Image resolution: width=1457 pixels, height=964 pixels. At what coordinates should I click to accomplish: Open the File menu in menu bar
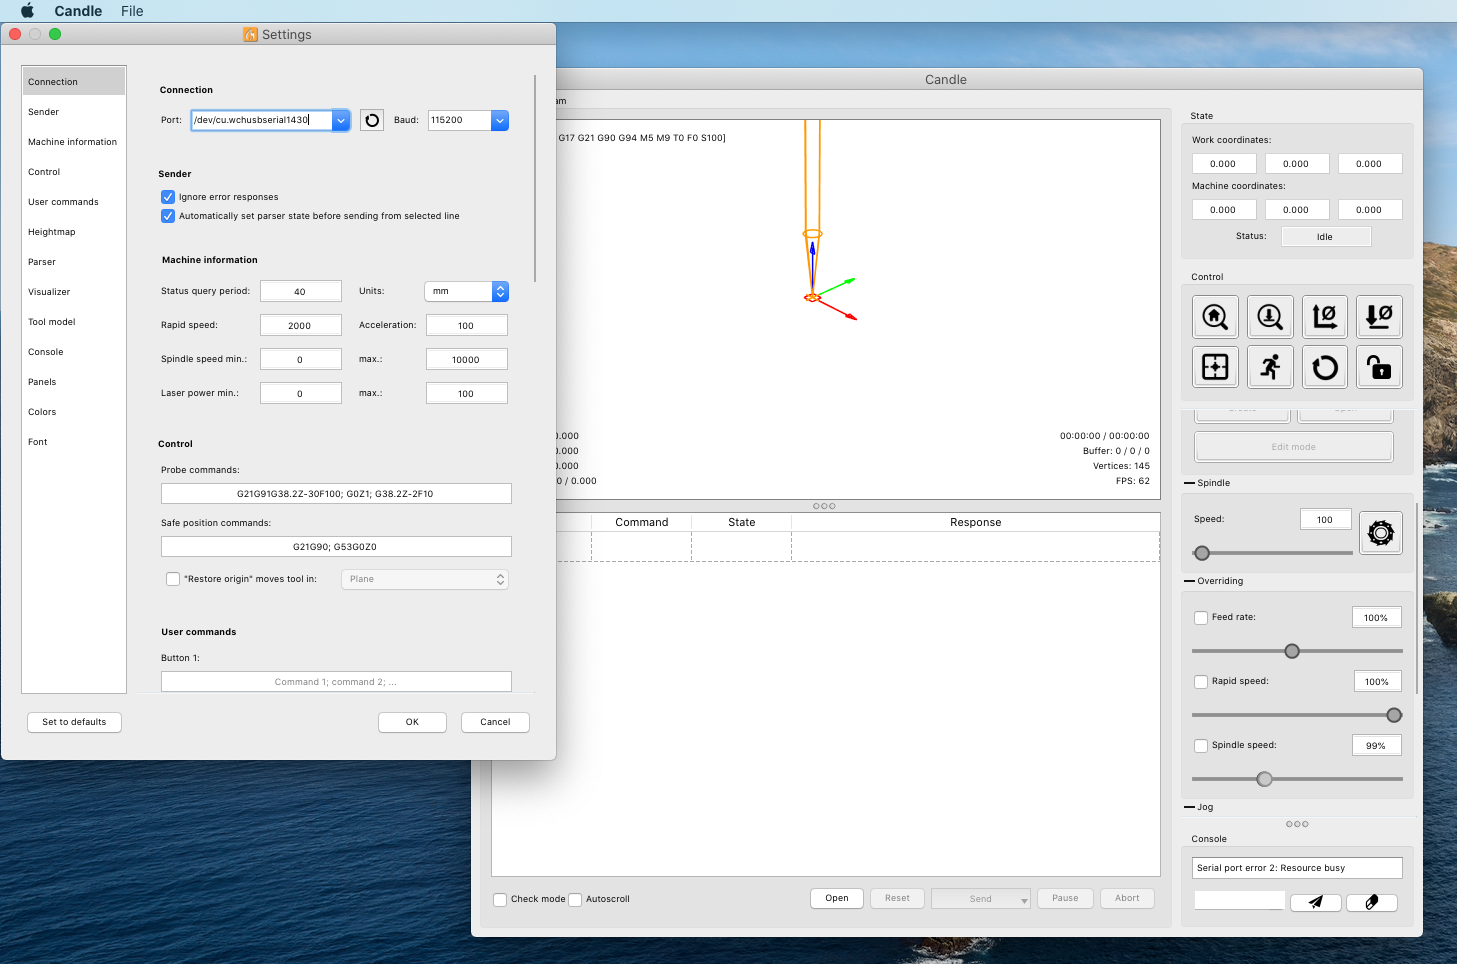click(x=132, y=11)
